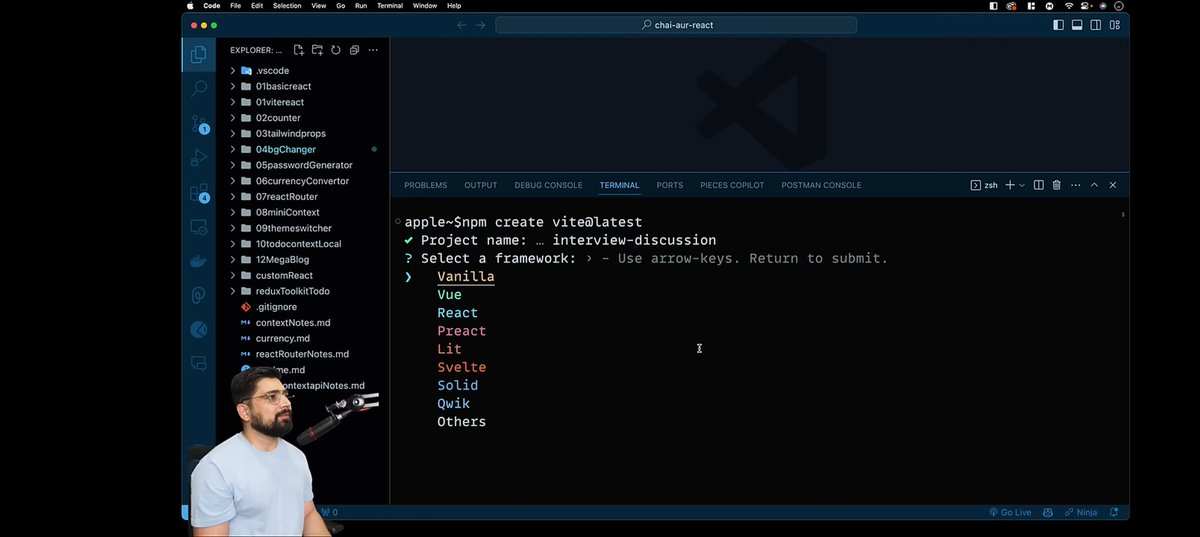Click the New Folder icon in Explorer
The width and height of the screenshot is (1200, 537).
(317, 50)
